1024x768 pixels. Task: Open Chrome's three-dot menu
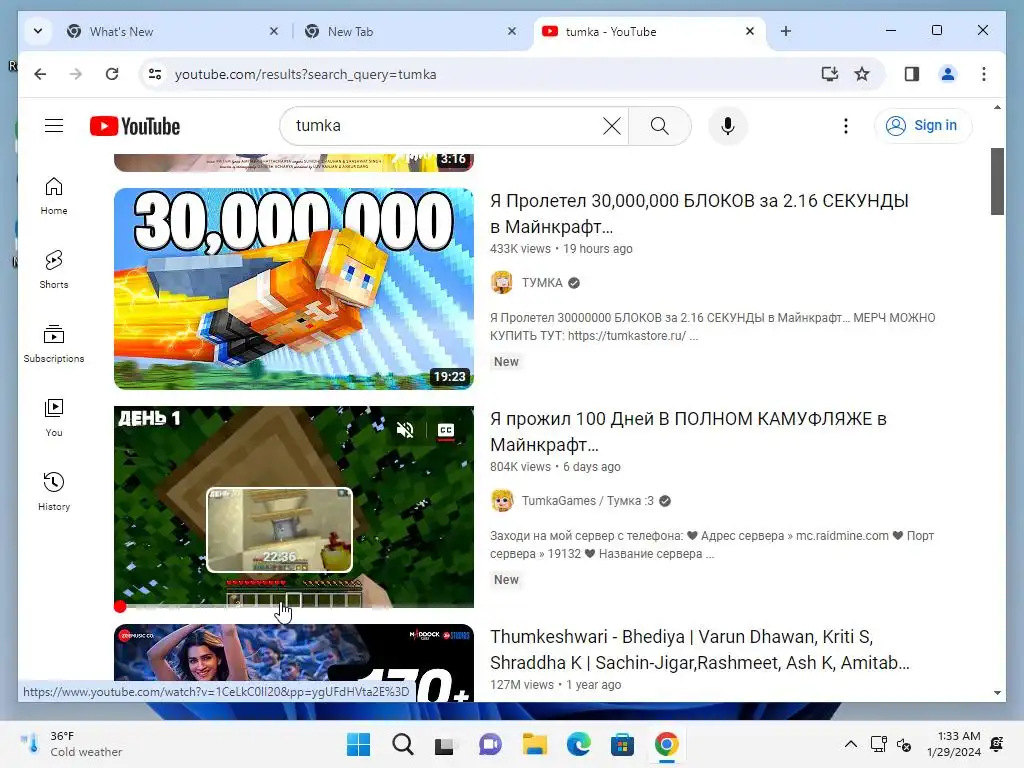984,74
